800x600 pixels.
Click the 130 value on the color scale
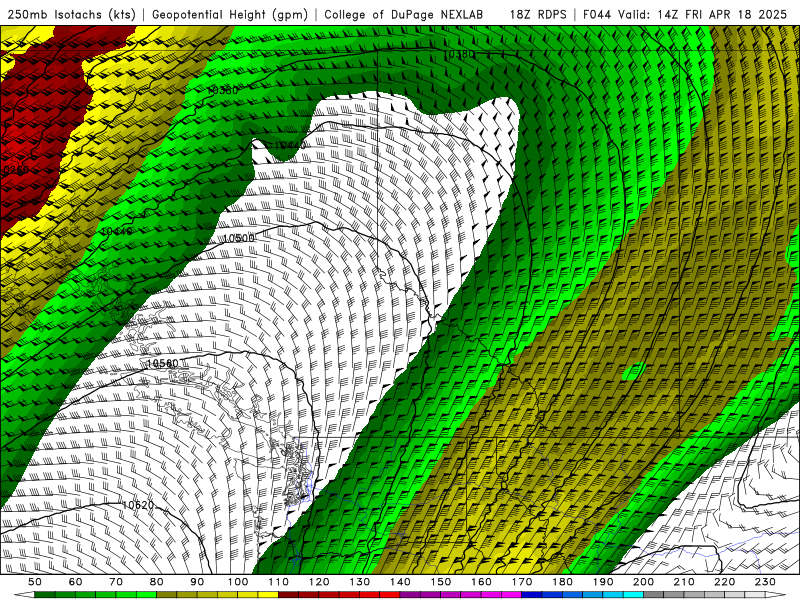(360, 582)
